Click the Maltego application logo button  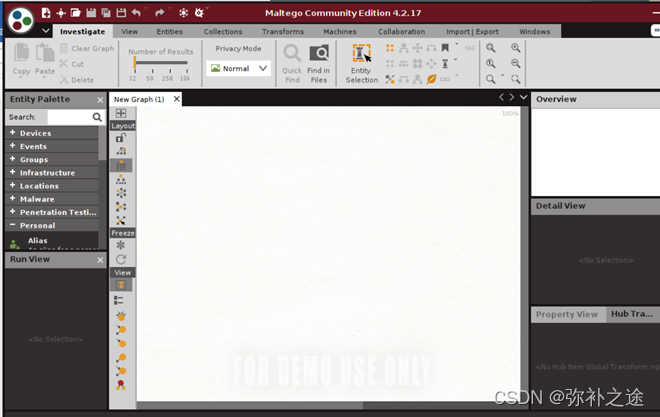(21, 20)
